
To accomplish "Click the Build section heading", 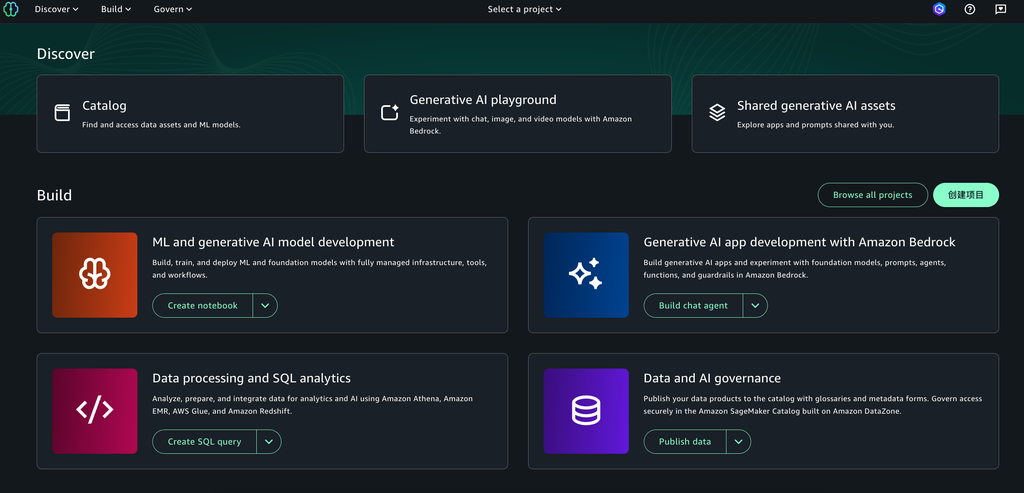I will point(54,195).
